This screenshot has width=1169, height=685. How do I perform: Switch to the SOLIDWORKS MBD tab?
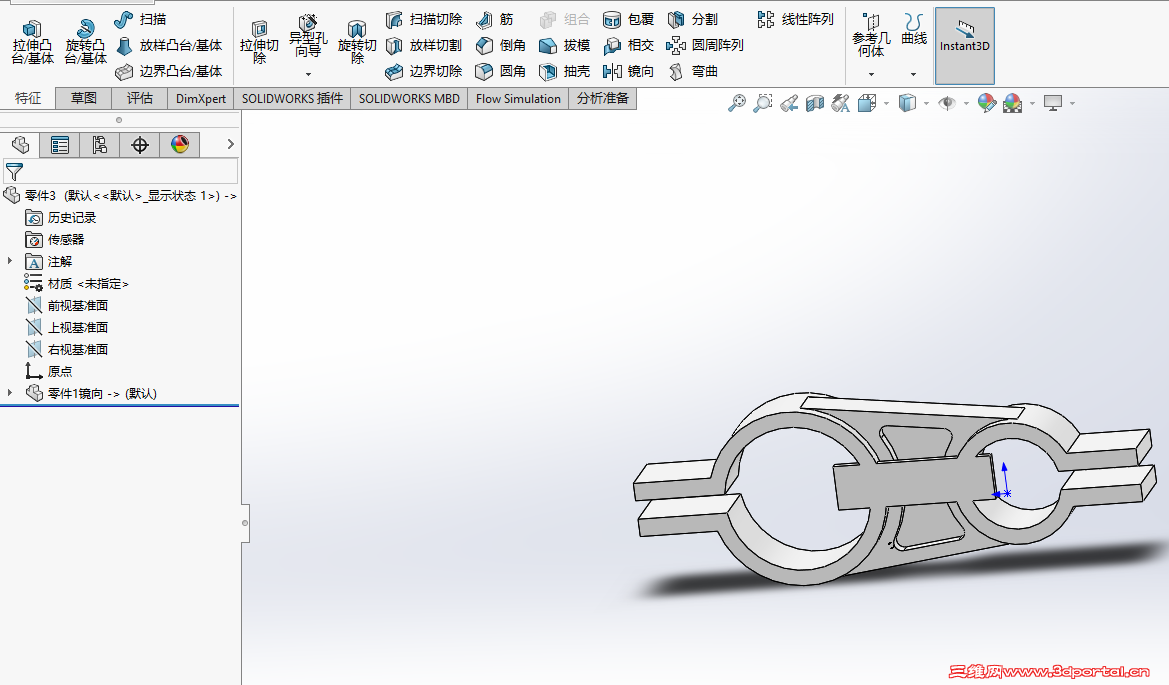click(409, 98)
